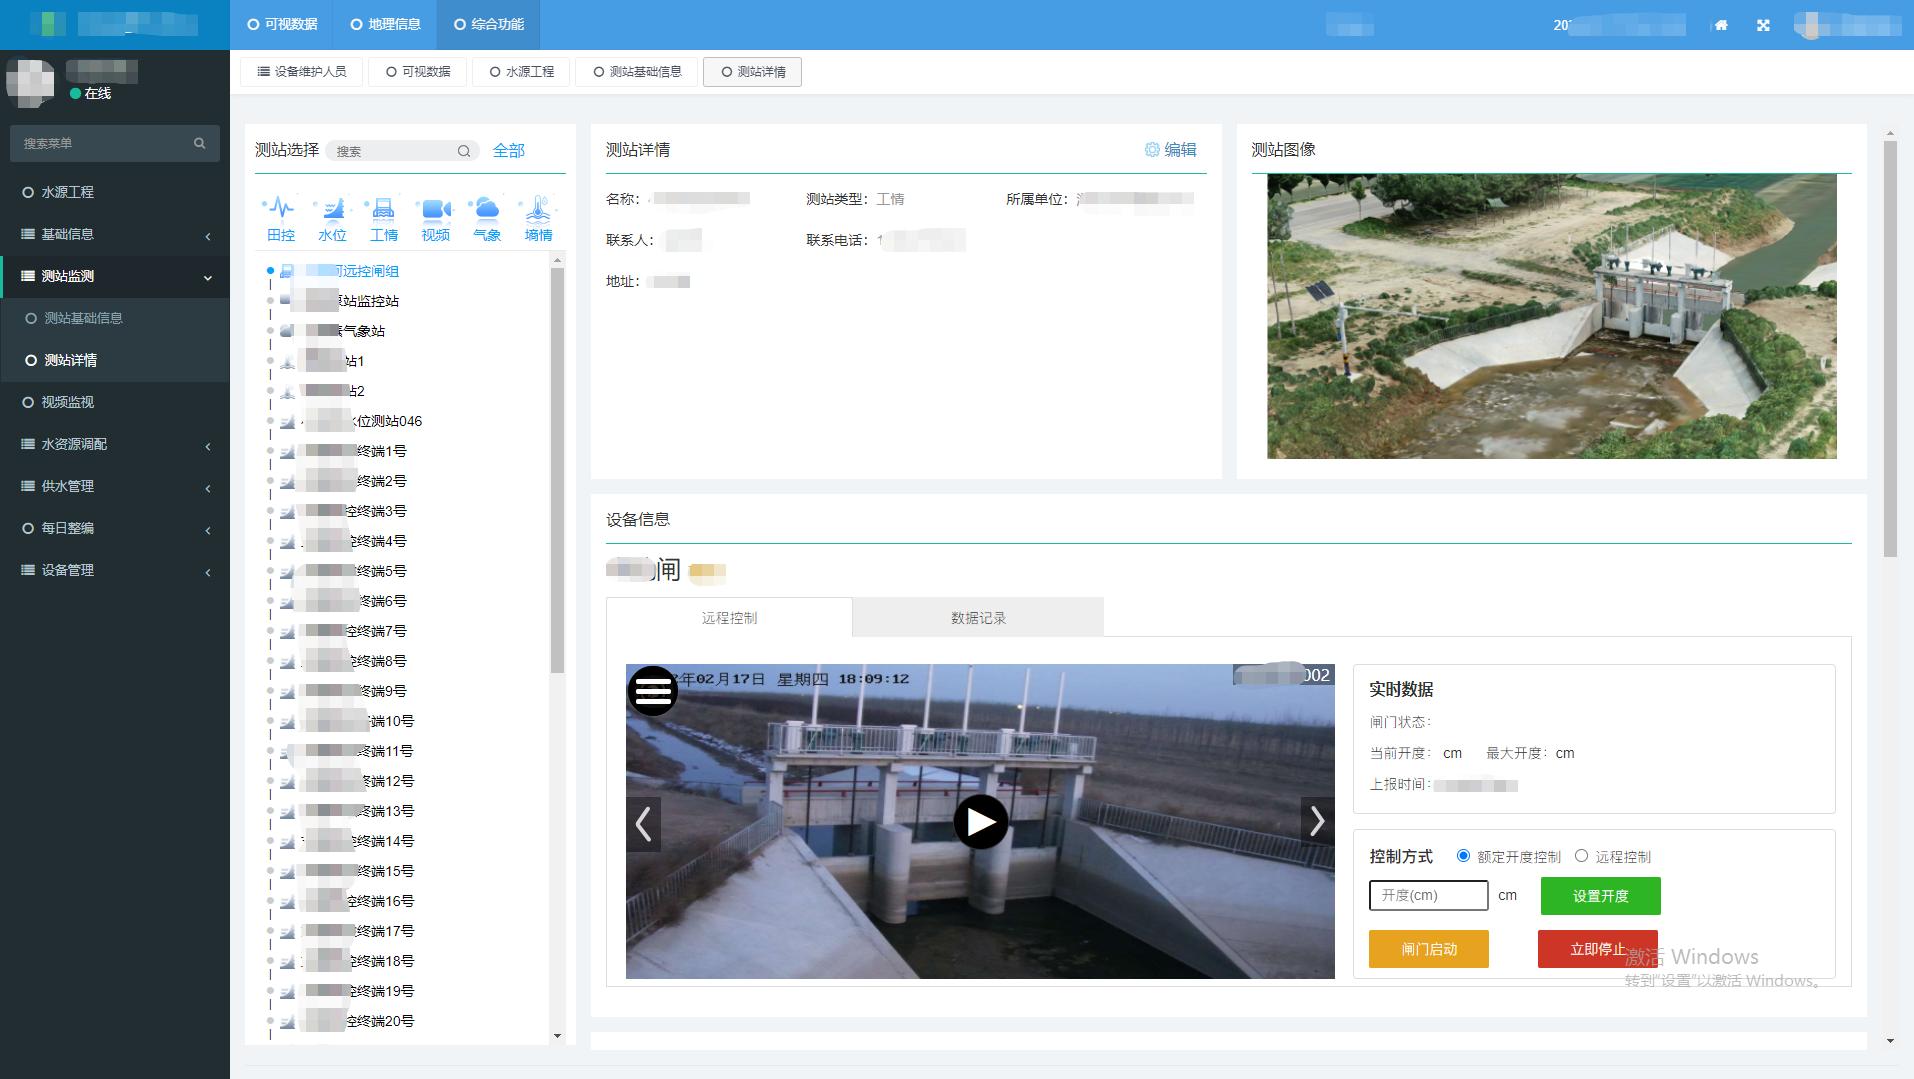Select tree node ending 终端15号
Screen dimensions: 1914x1079
pyautogui.click(x=348, y=871)
